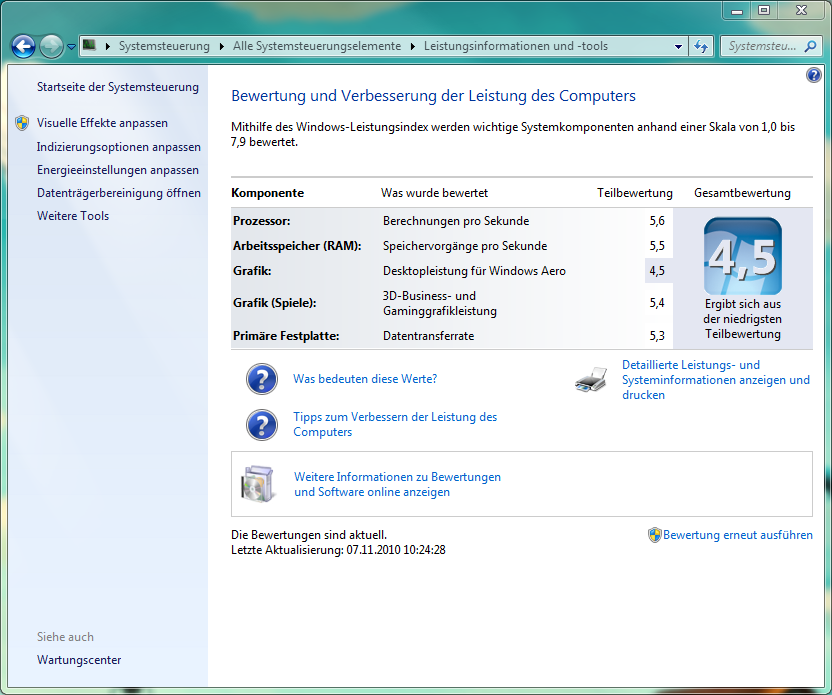Open the address bar history dropdown
This screenshot has height=695, width=832.
coord(678,47)
